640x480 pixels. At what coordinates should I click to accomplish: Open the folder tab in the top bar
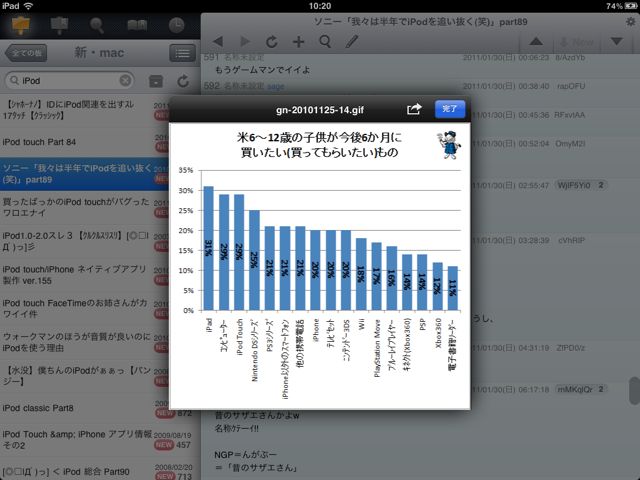[x=21, y=25]
